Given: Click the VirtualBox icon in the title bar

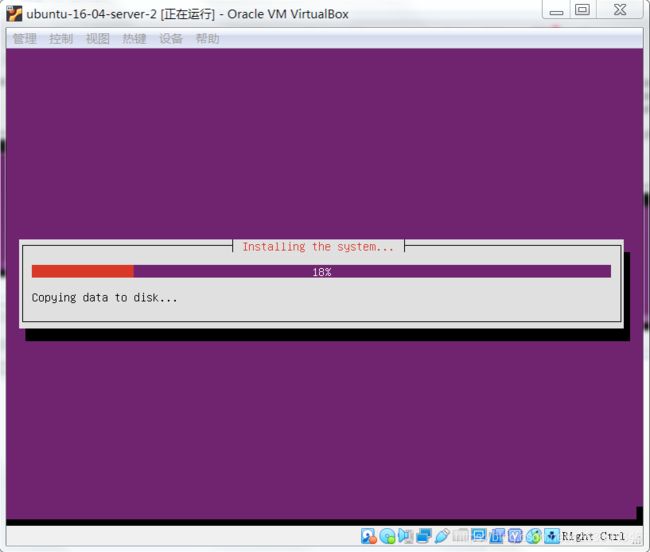Looking at the screenshot, I should coord(14,14).
